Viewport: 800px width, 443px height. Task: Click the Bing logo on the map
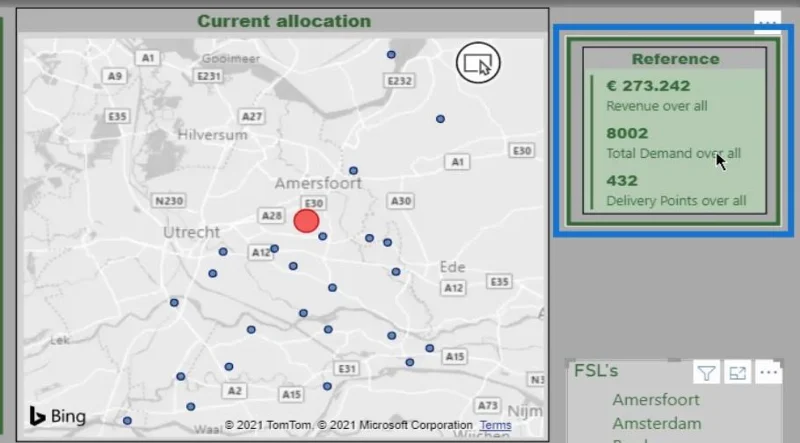[x=58, y=416]
